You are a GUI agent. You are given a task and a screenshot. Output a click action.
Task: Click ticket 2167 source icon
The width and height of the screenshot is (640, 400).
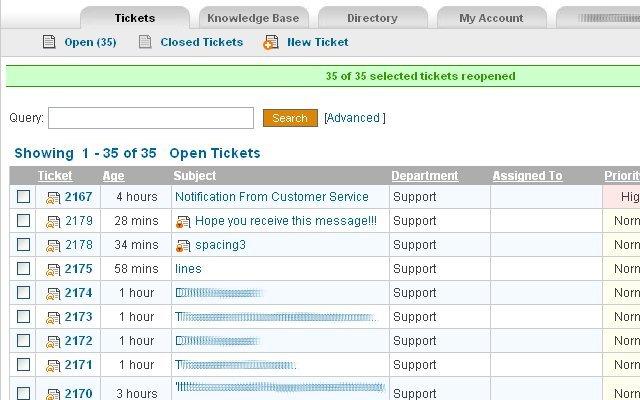point(53,198)
